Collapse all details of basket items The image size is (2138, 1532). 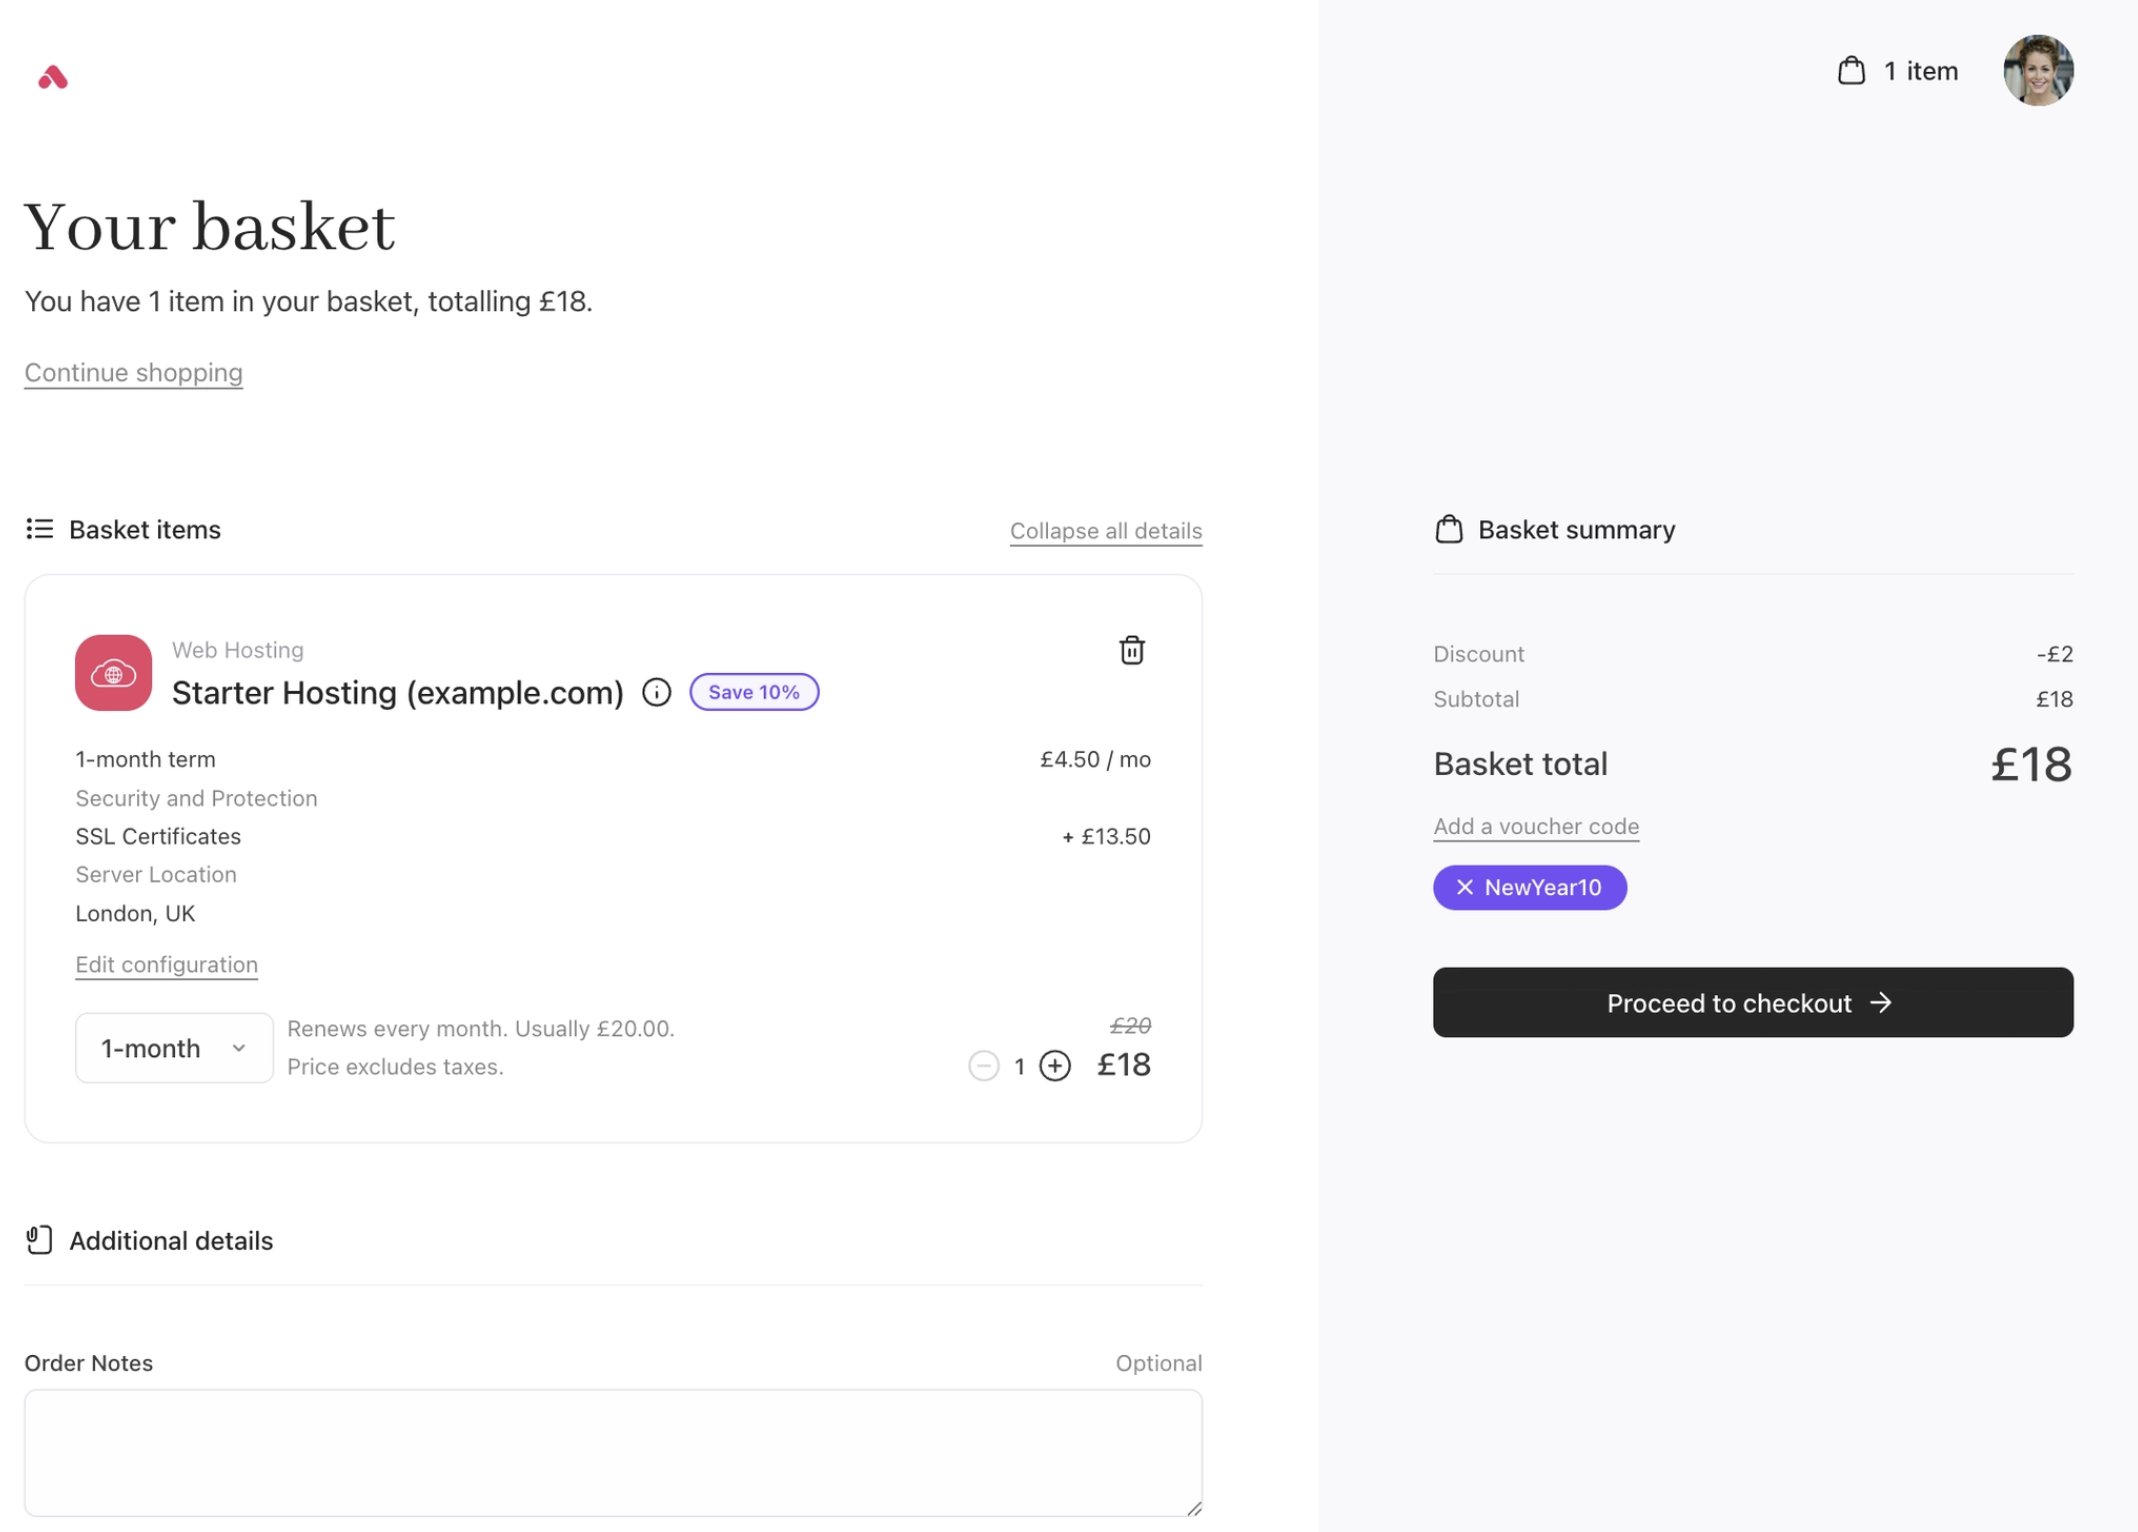point(1105,531)
